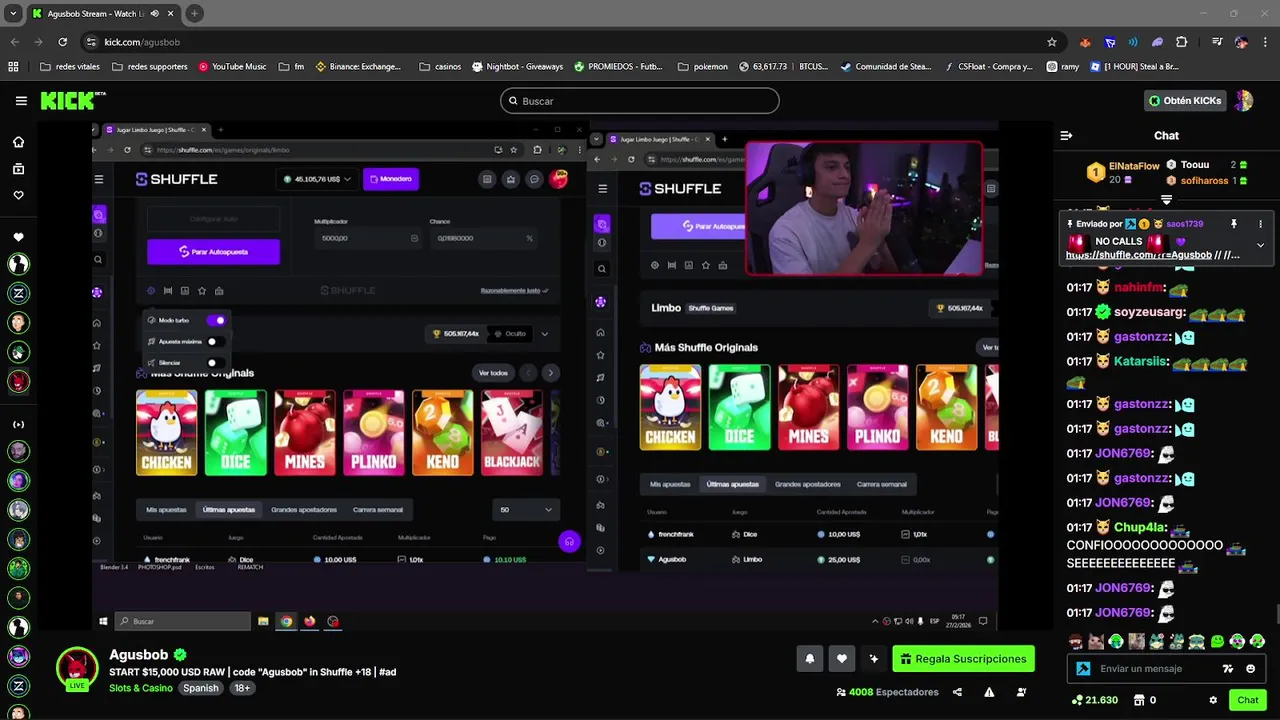Open the YouTube Music bookmark
Viewport: 1280px width, 720px height.
click(x=232, y=67)
